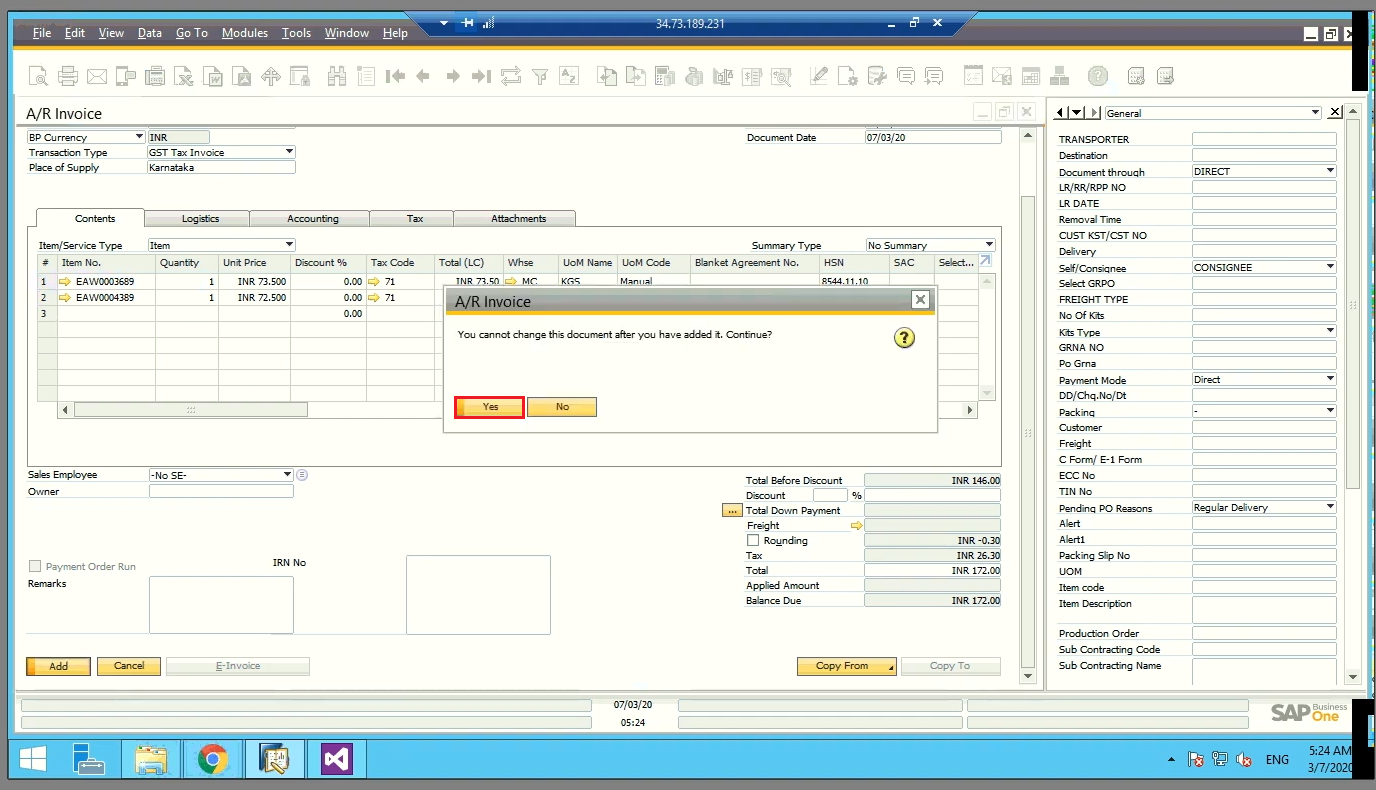Export document to Excel icon
The image size is (1376, 790).
coord(184,76)
